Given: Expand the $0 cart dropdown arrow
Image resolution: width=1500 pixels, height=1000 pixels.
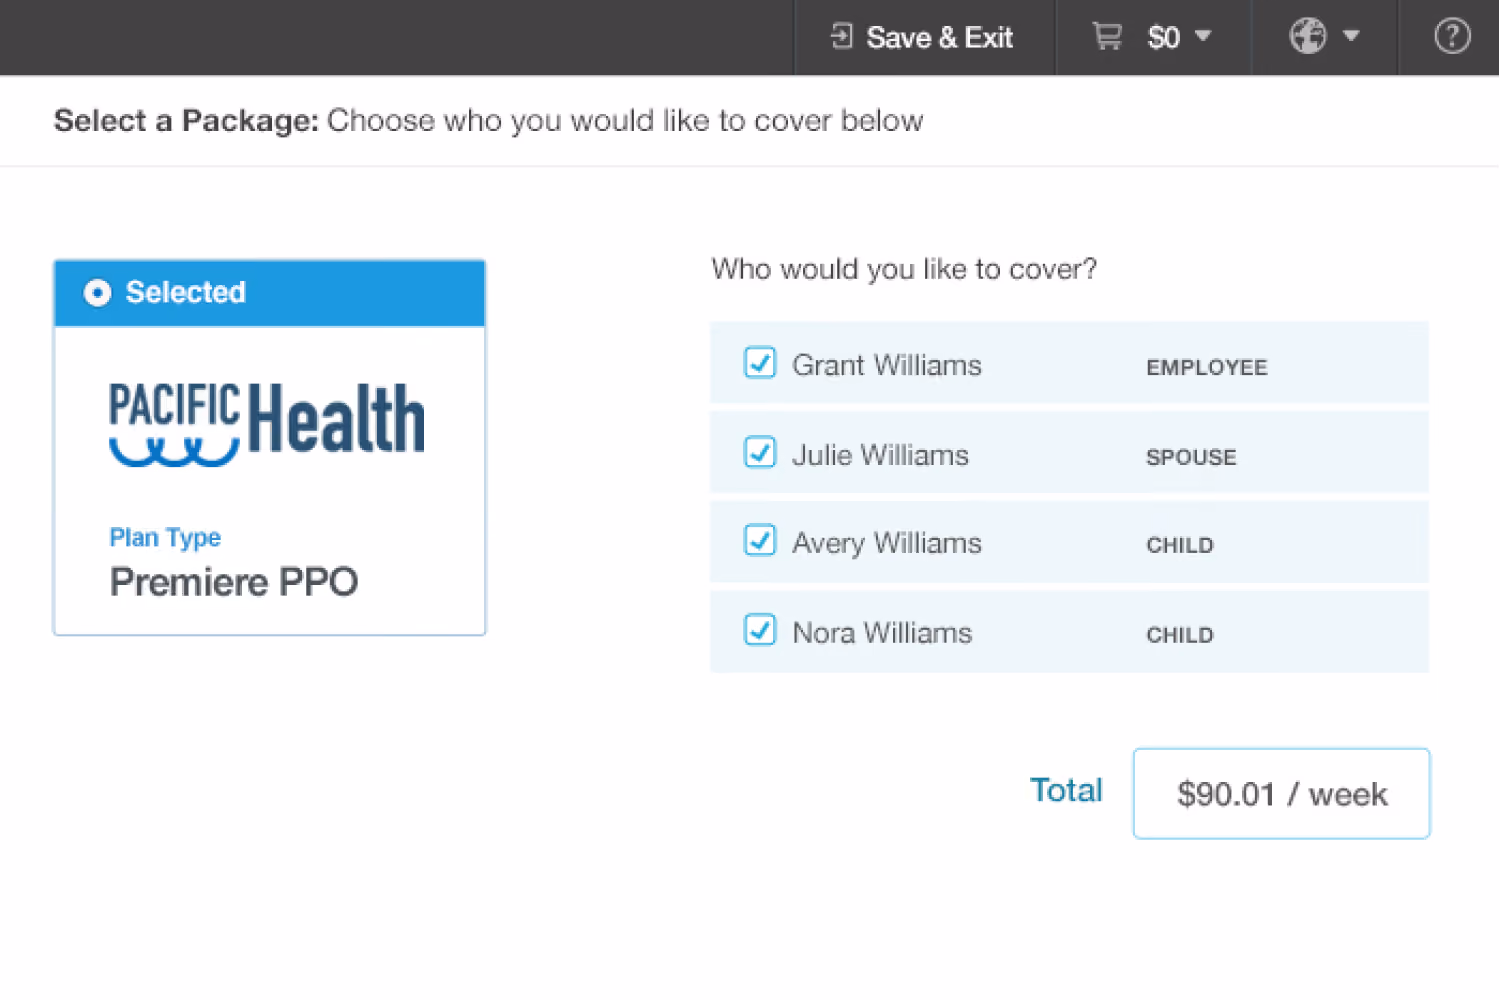Looking at the screenshot, I should pyautogui.click(x=1203, y=36).
